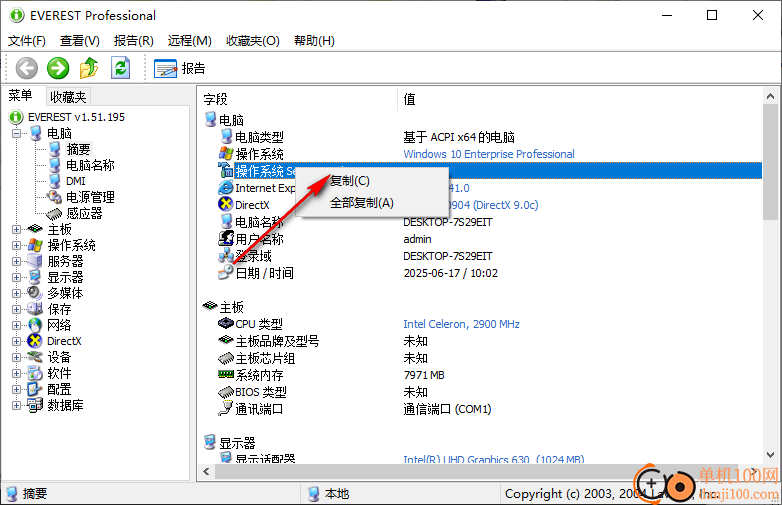This screenshot has height=505, width=782.
Task: Collapse the 电脑 tree node
Action: click(16, 133)
